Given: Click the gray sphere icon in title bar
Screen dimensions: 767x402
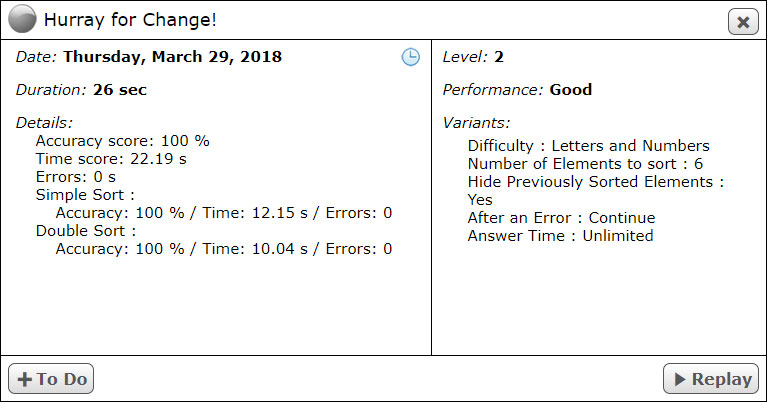Looking at the screenshot, I should pyautogui.click(x=22, y=19).
